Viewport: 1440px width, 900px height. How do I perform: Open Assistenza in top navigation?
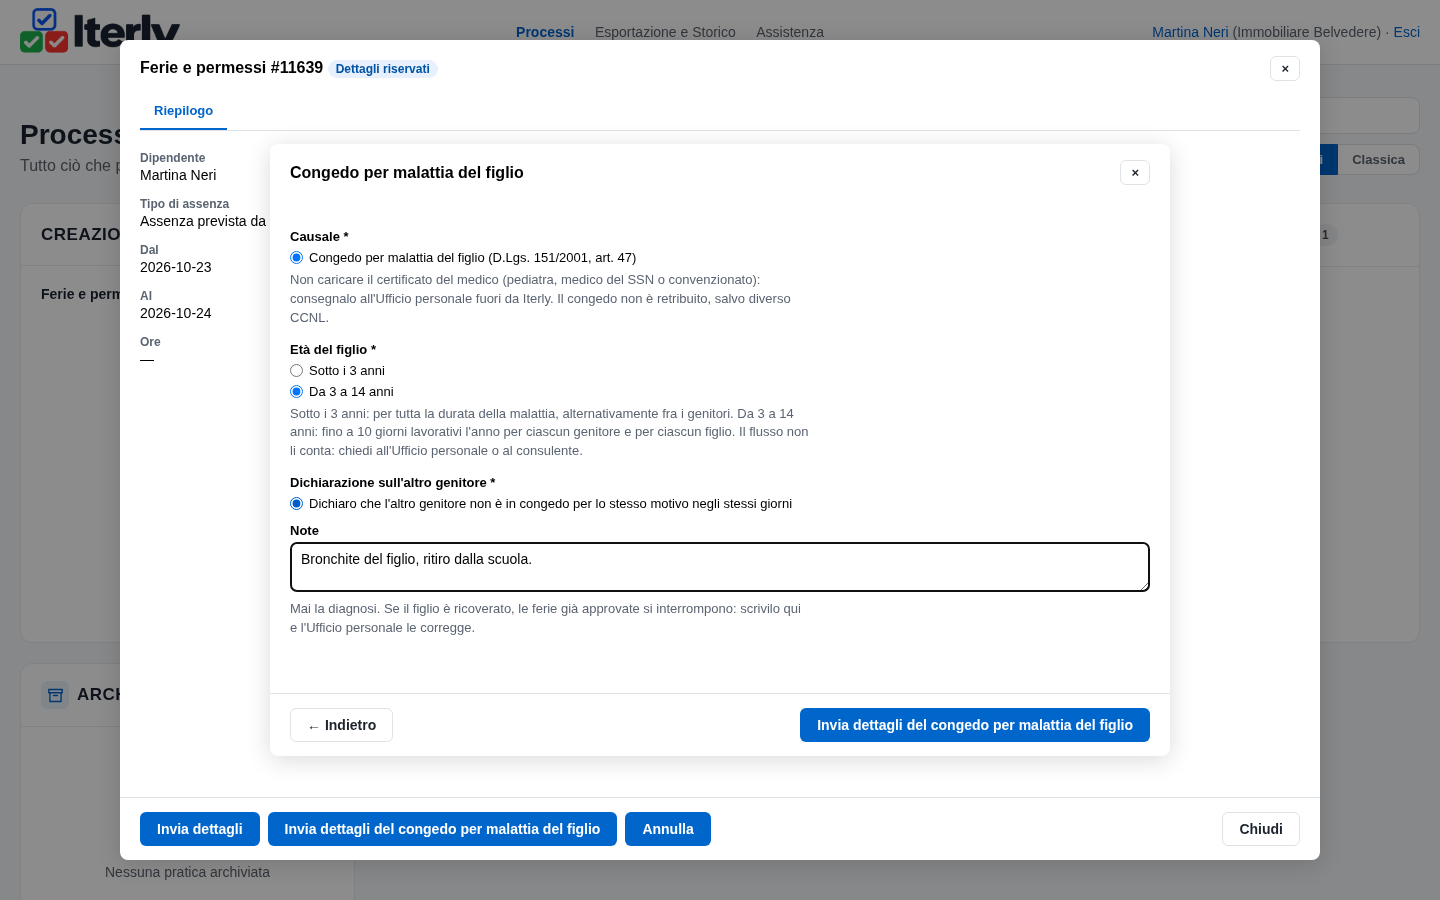790,32
